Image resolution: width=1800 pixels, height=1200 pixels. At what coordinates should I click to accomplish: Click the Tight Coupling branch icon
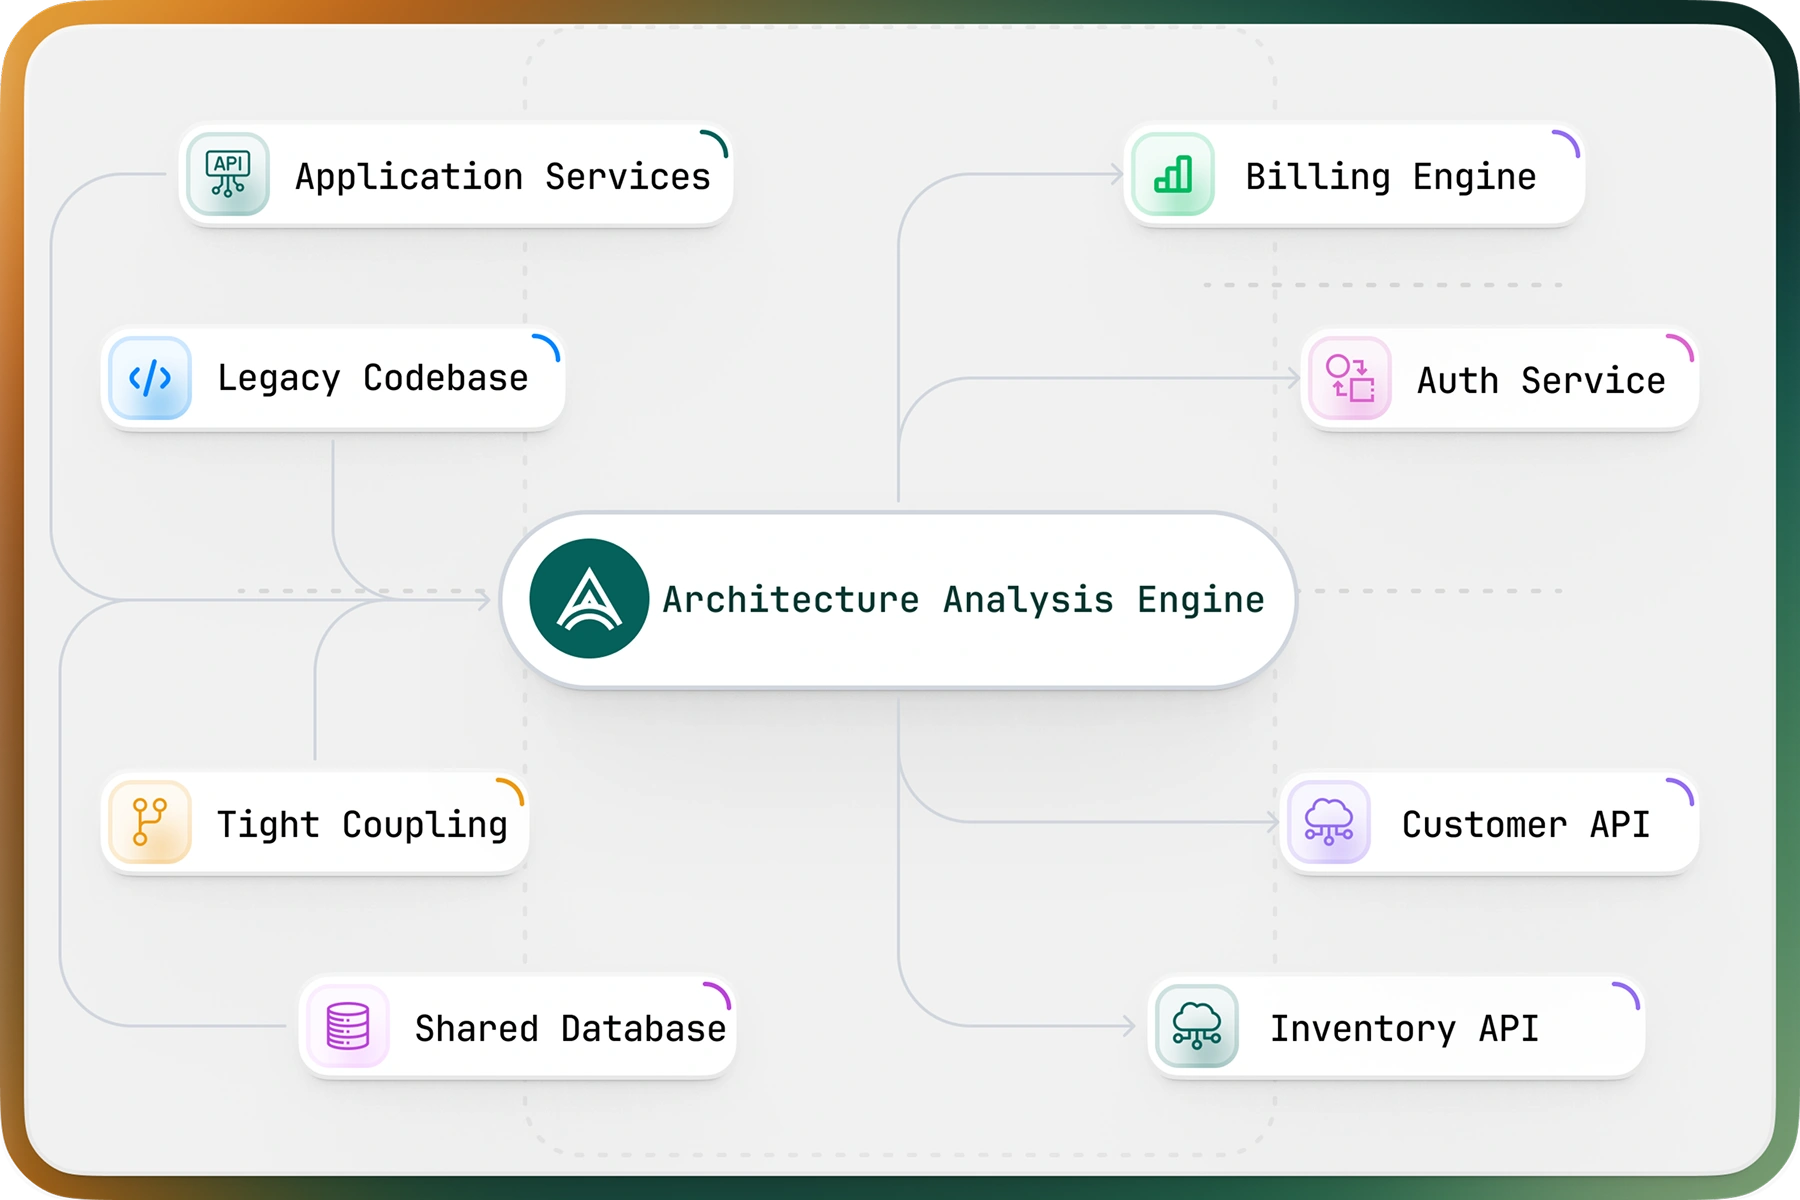150,822
